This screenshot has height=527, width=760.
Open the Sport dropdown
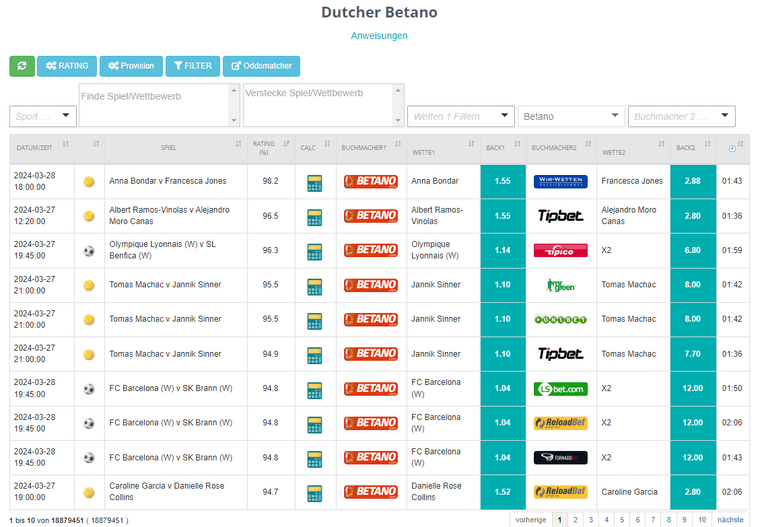pyautogui.click(x=43, y=116)
